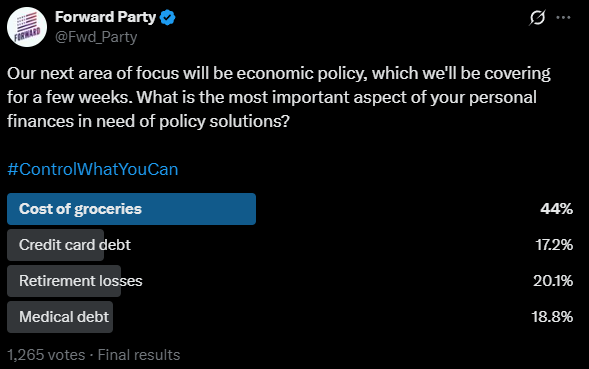Image resolution: width=589 pixels, height=369 pixels.
Task: Select the Retirement losses poll option
Action: (x=80, y=281)
